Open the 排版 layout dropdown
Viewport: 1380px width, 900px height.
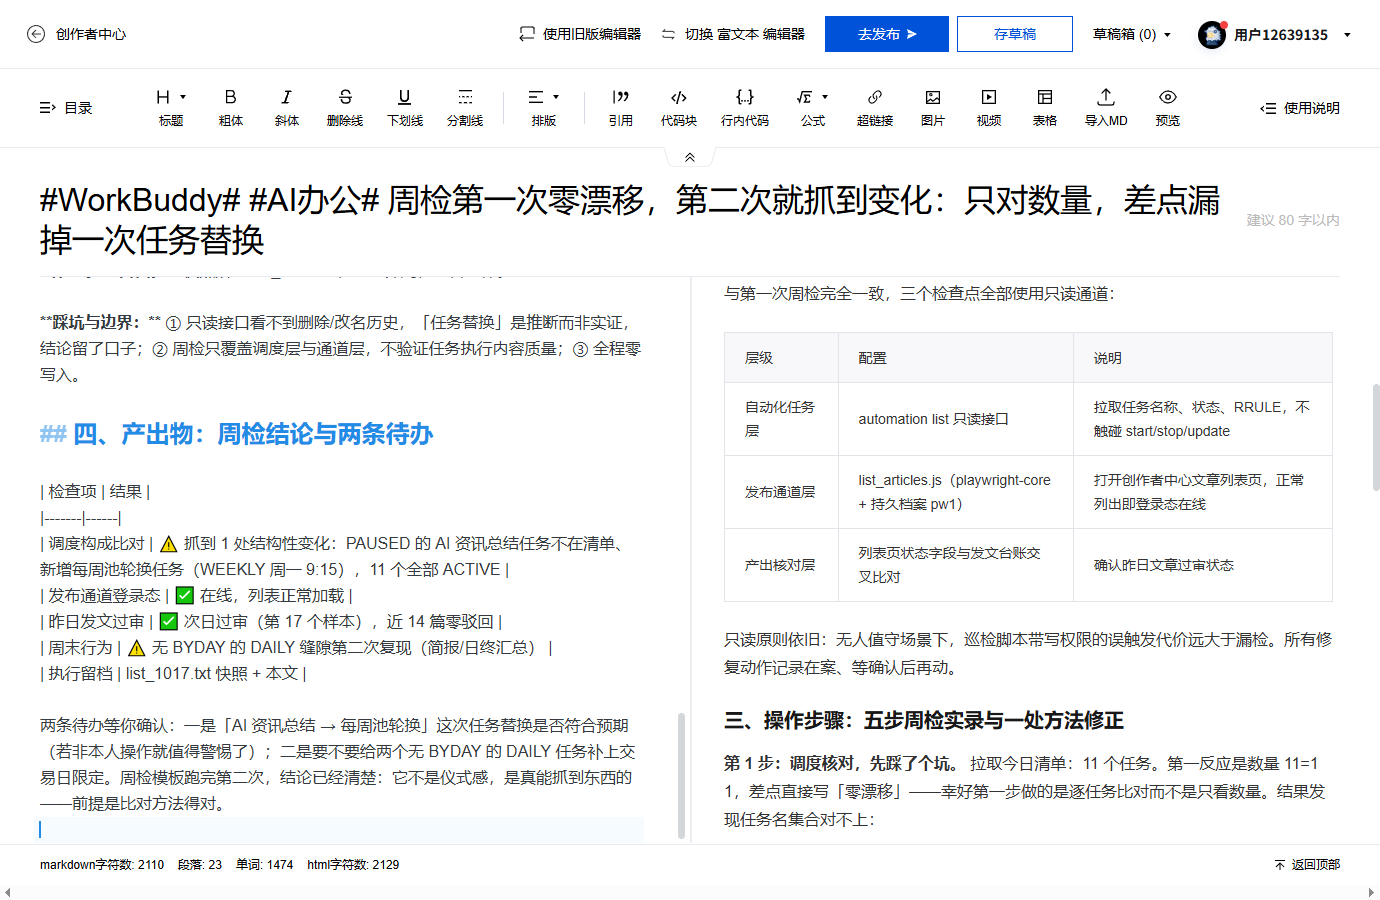pos(544,108)
